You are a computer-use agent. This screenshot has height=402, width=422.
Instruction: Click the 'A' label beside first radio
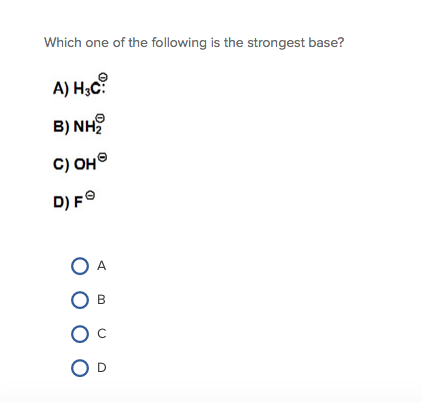coord(101,266)
